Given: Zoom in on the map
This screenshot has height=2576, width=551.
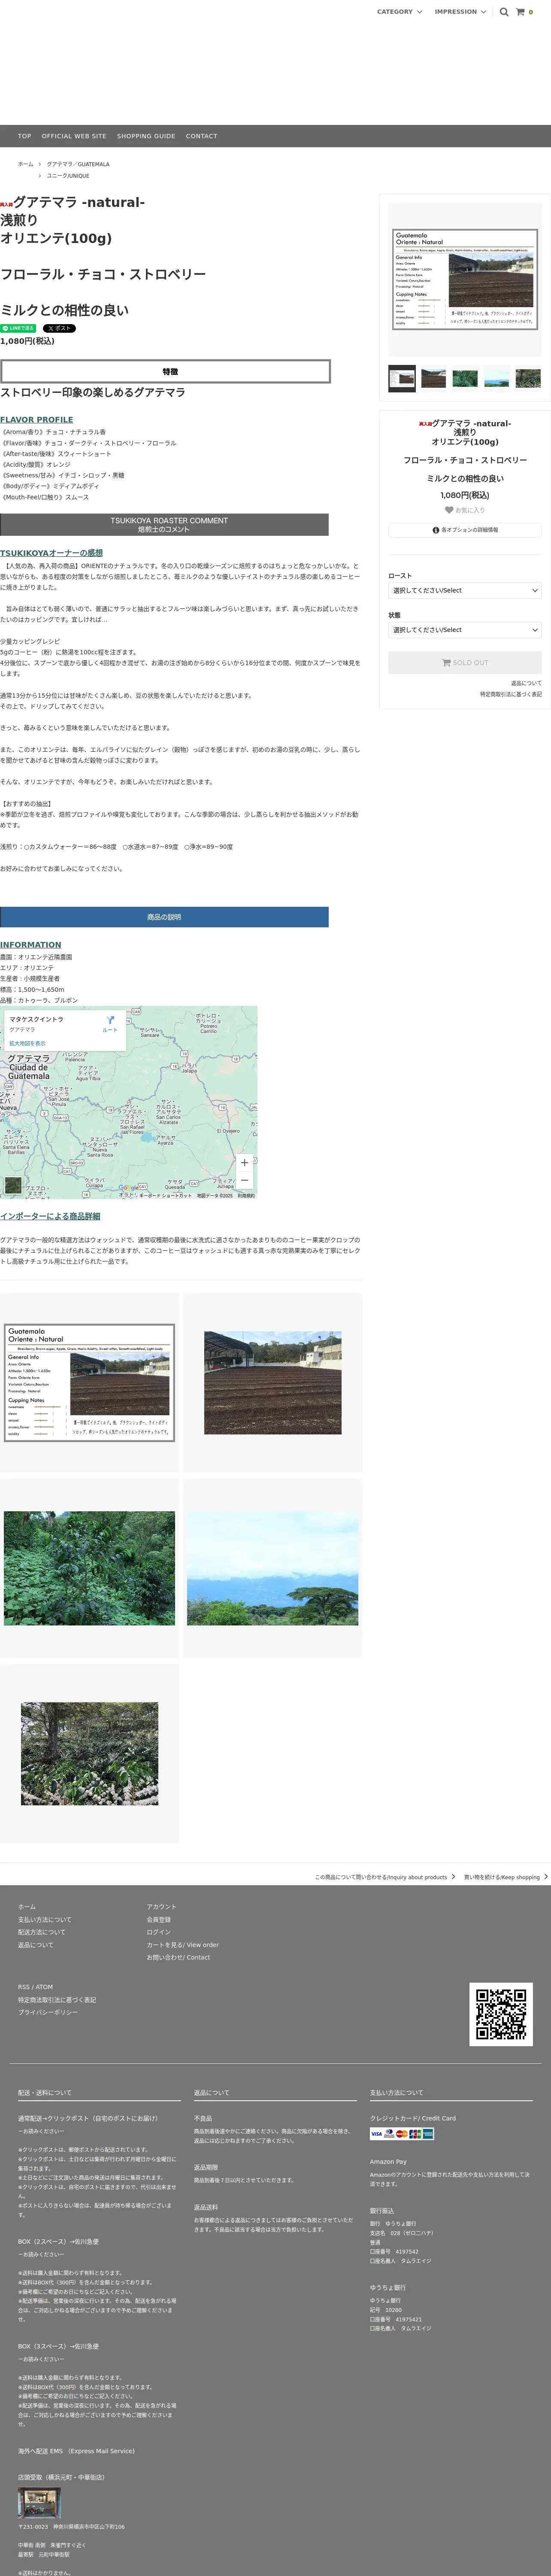Looking at the screenshot, I should point(244,1162).
